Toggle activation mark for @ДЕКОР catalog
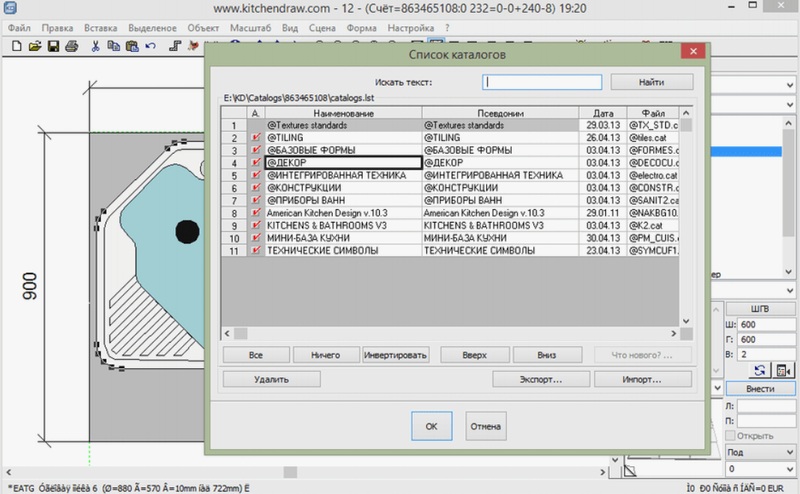Image resolution: width=800 pixels, height=494 pixels. click(x=256, y=162)
